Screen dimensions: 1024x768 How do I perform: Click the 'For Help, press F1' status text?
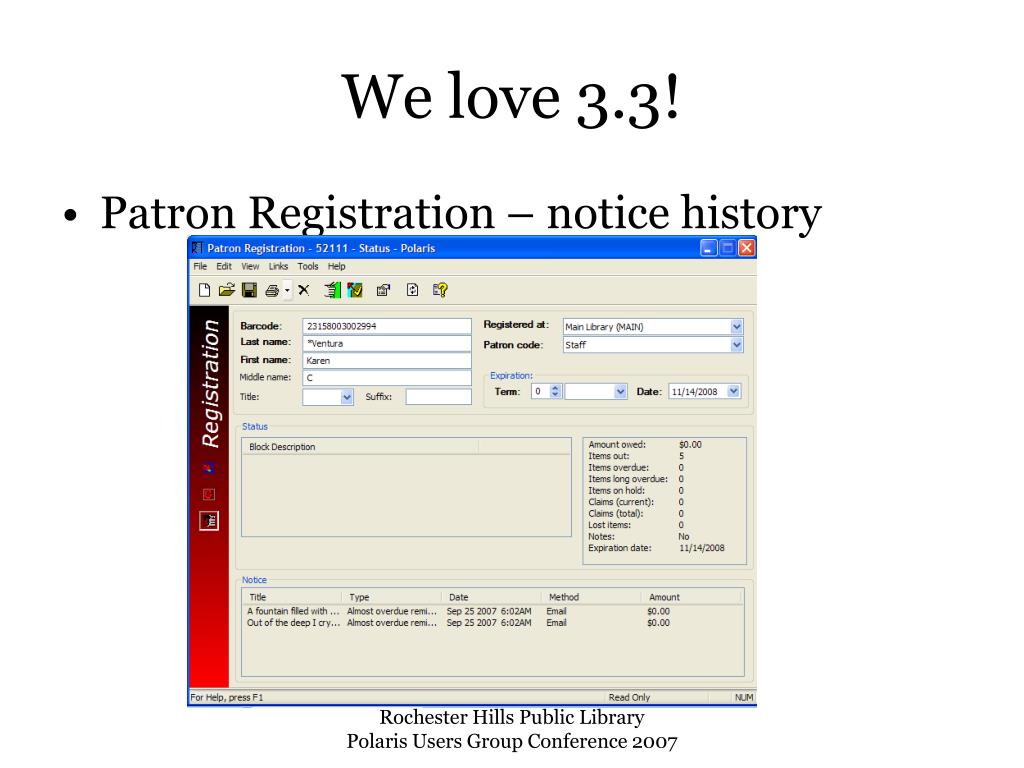pos(227,697)
